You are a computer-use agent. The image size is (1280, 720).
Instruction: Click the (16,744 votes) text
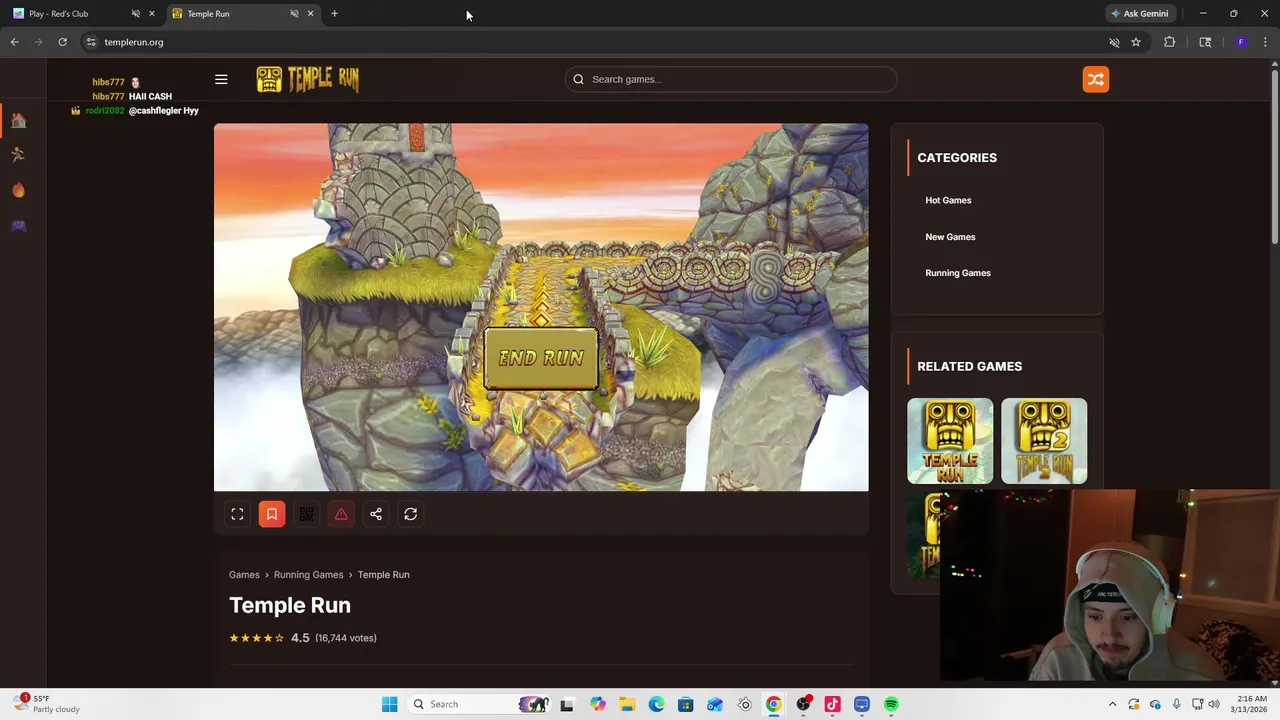pos(346,638)
